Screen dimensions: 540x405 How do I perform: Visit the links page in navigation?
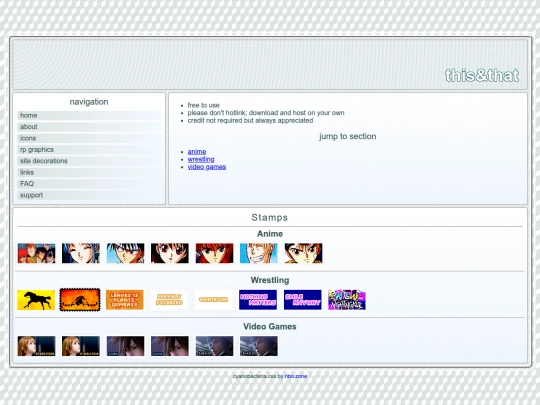(x=89, y=172)
